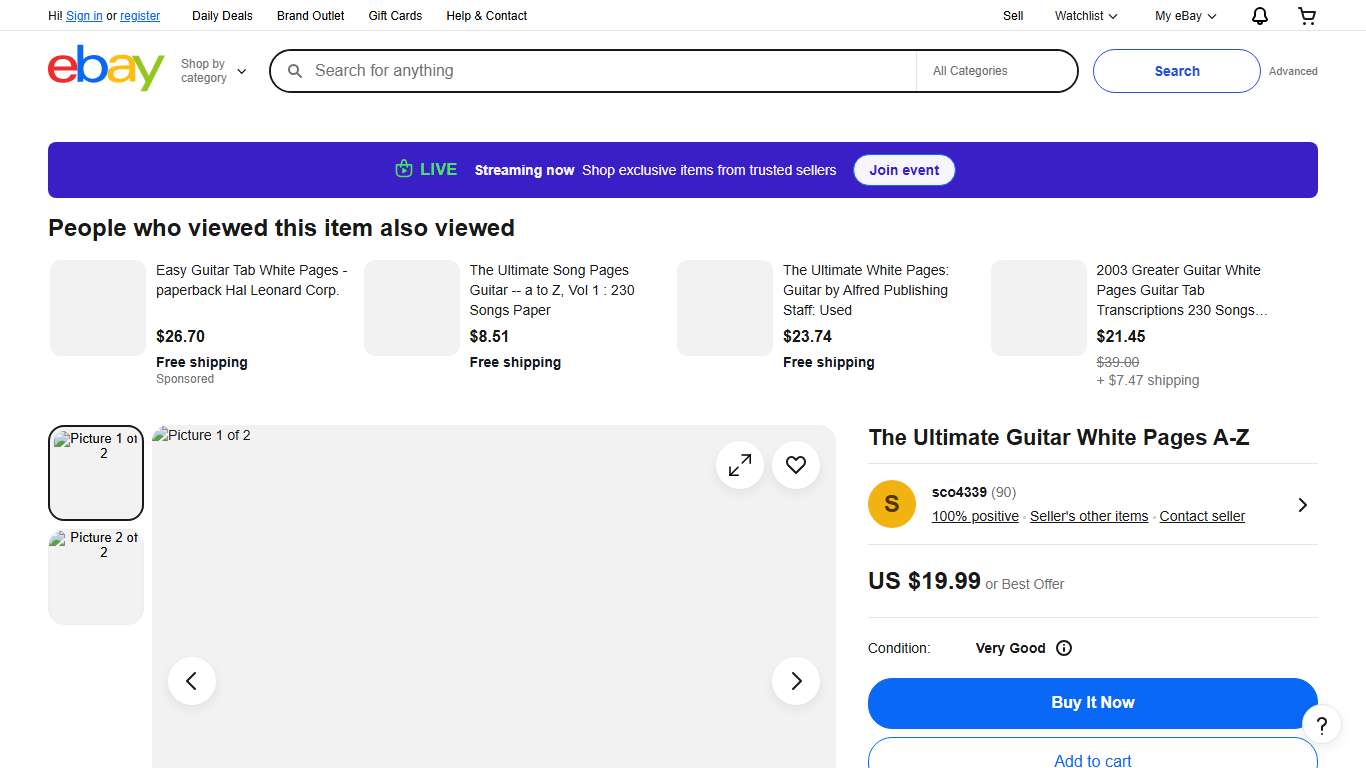
Task: Expand the My eBay menu
Action: pos(1184,15)
